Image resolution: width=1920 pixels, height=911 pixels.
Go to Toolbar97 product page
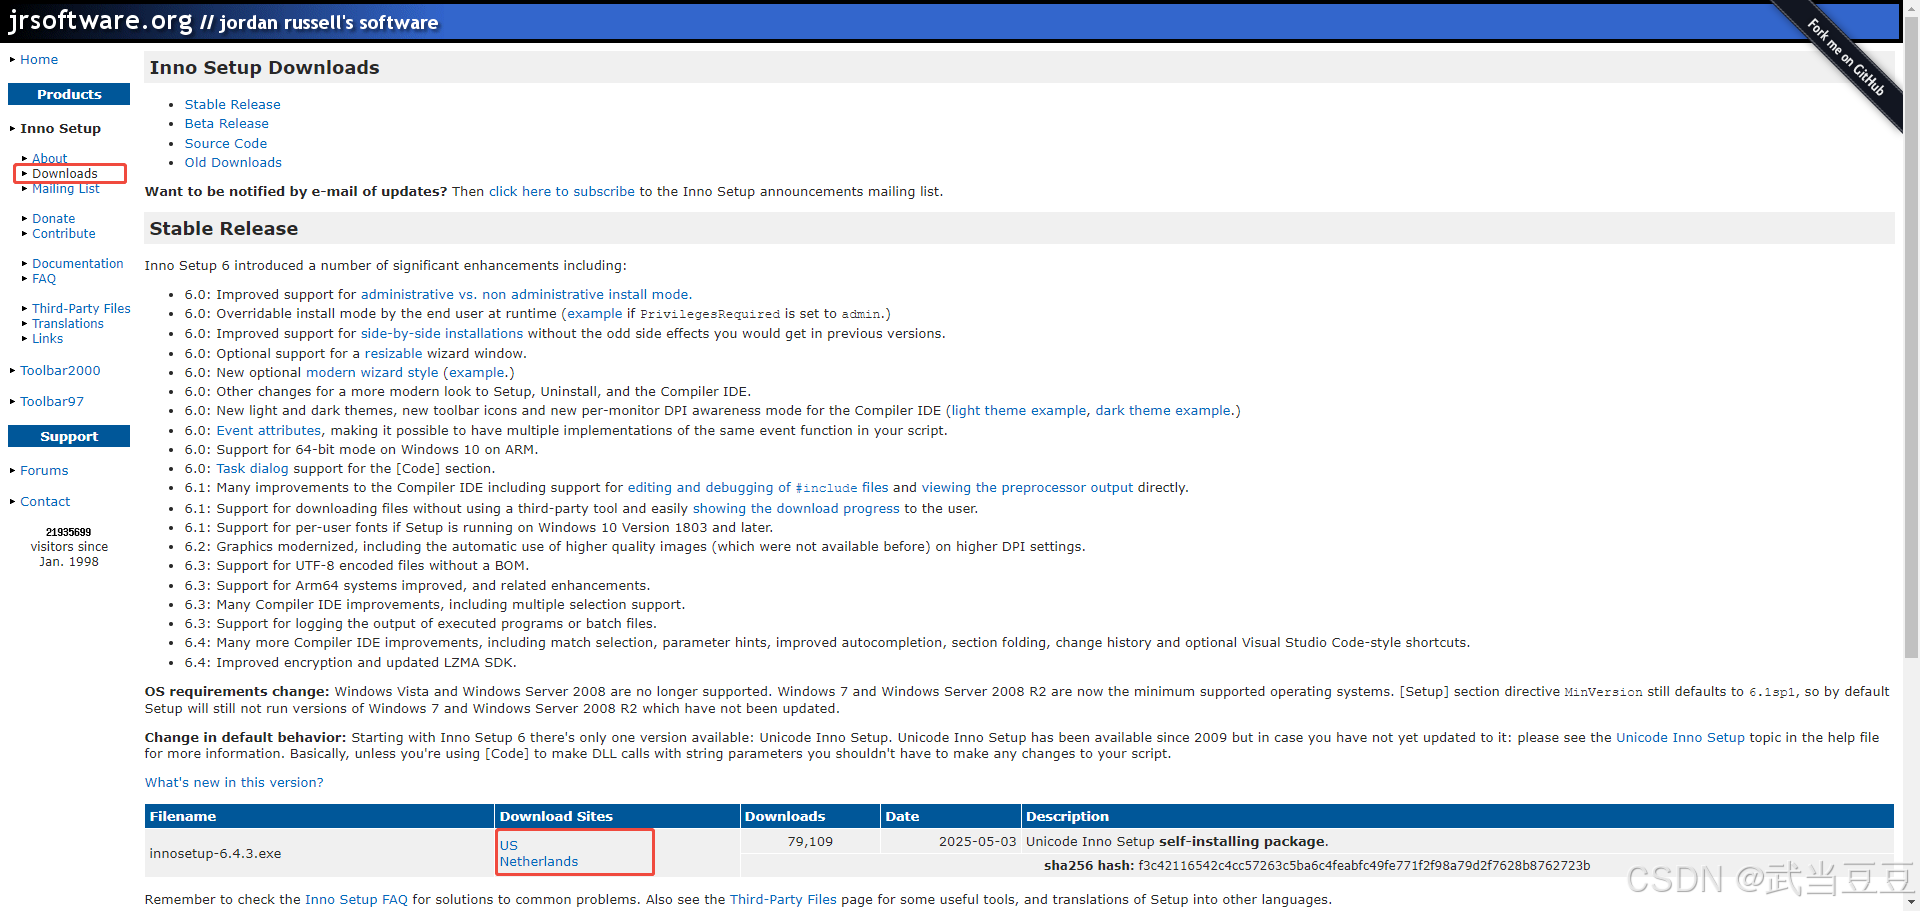52,402
